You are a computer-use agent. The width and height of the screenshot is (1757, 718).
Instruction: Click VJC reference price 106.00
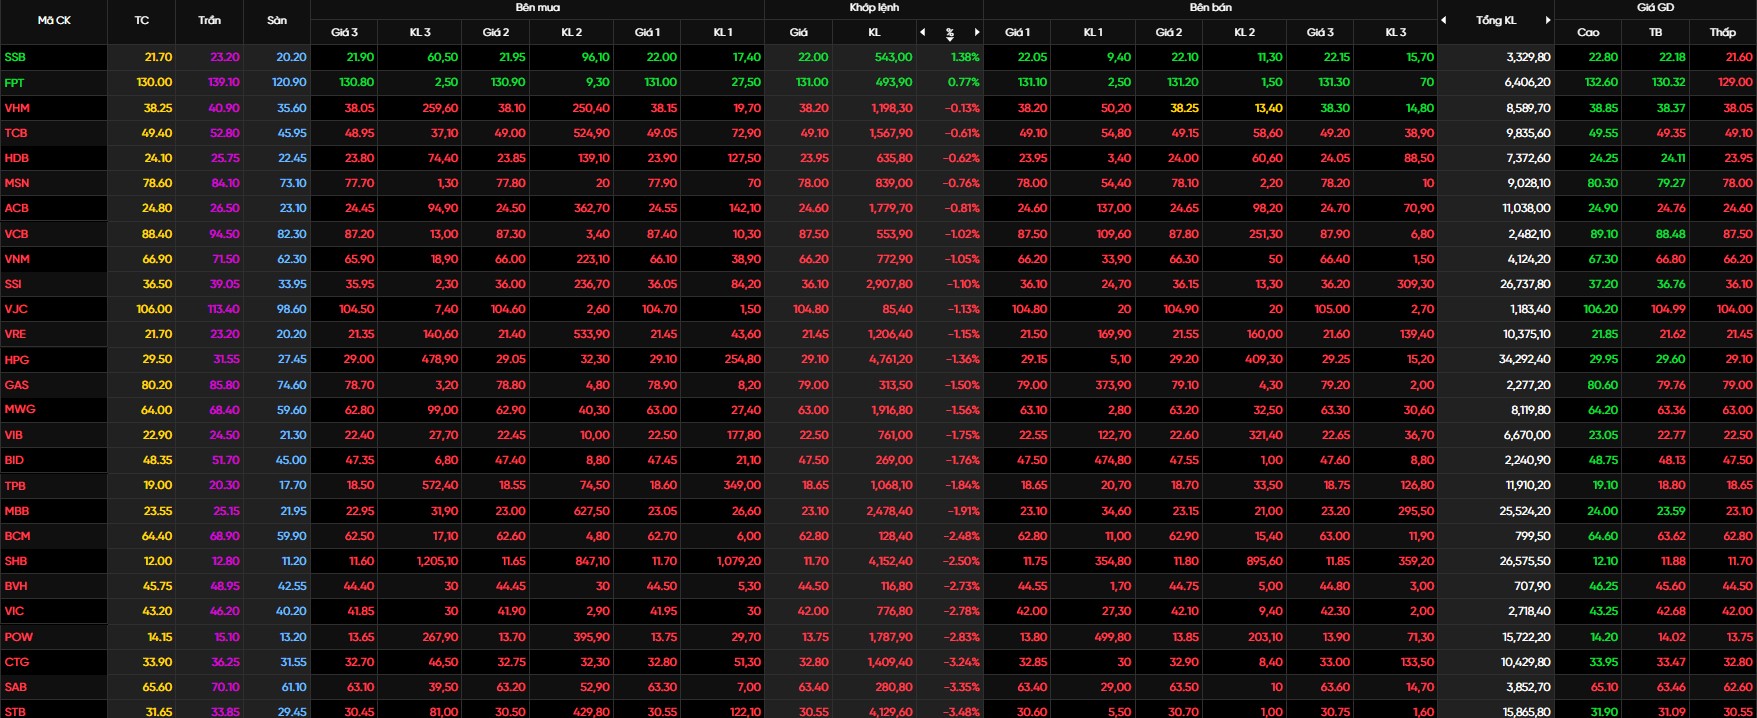(x=154, y=309)
